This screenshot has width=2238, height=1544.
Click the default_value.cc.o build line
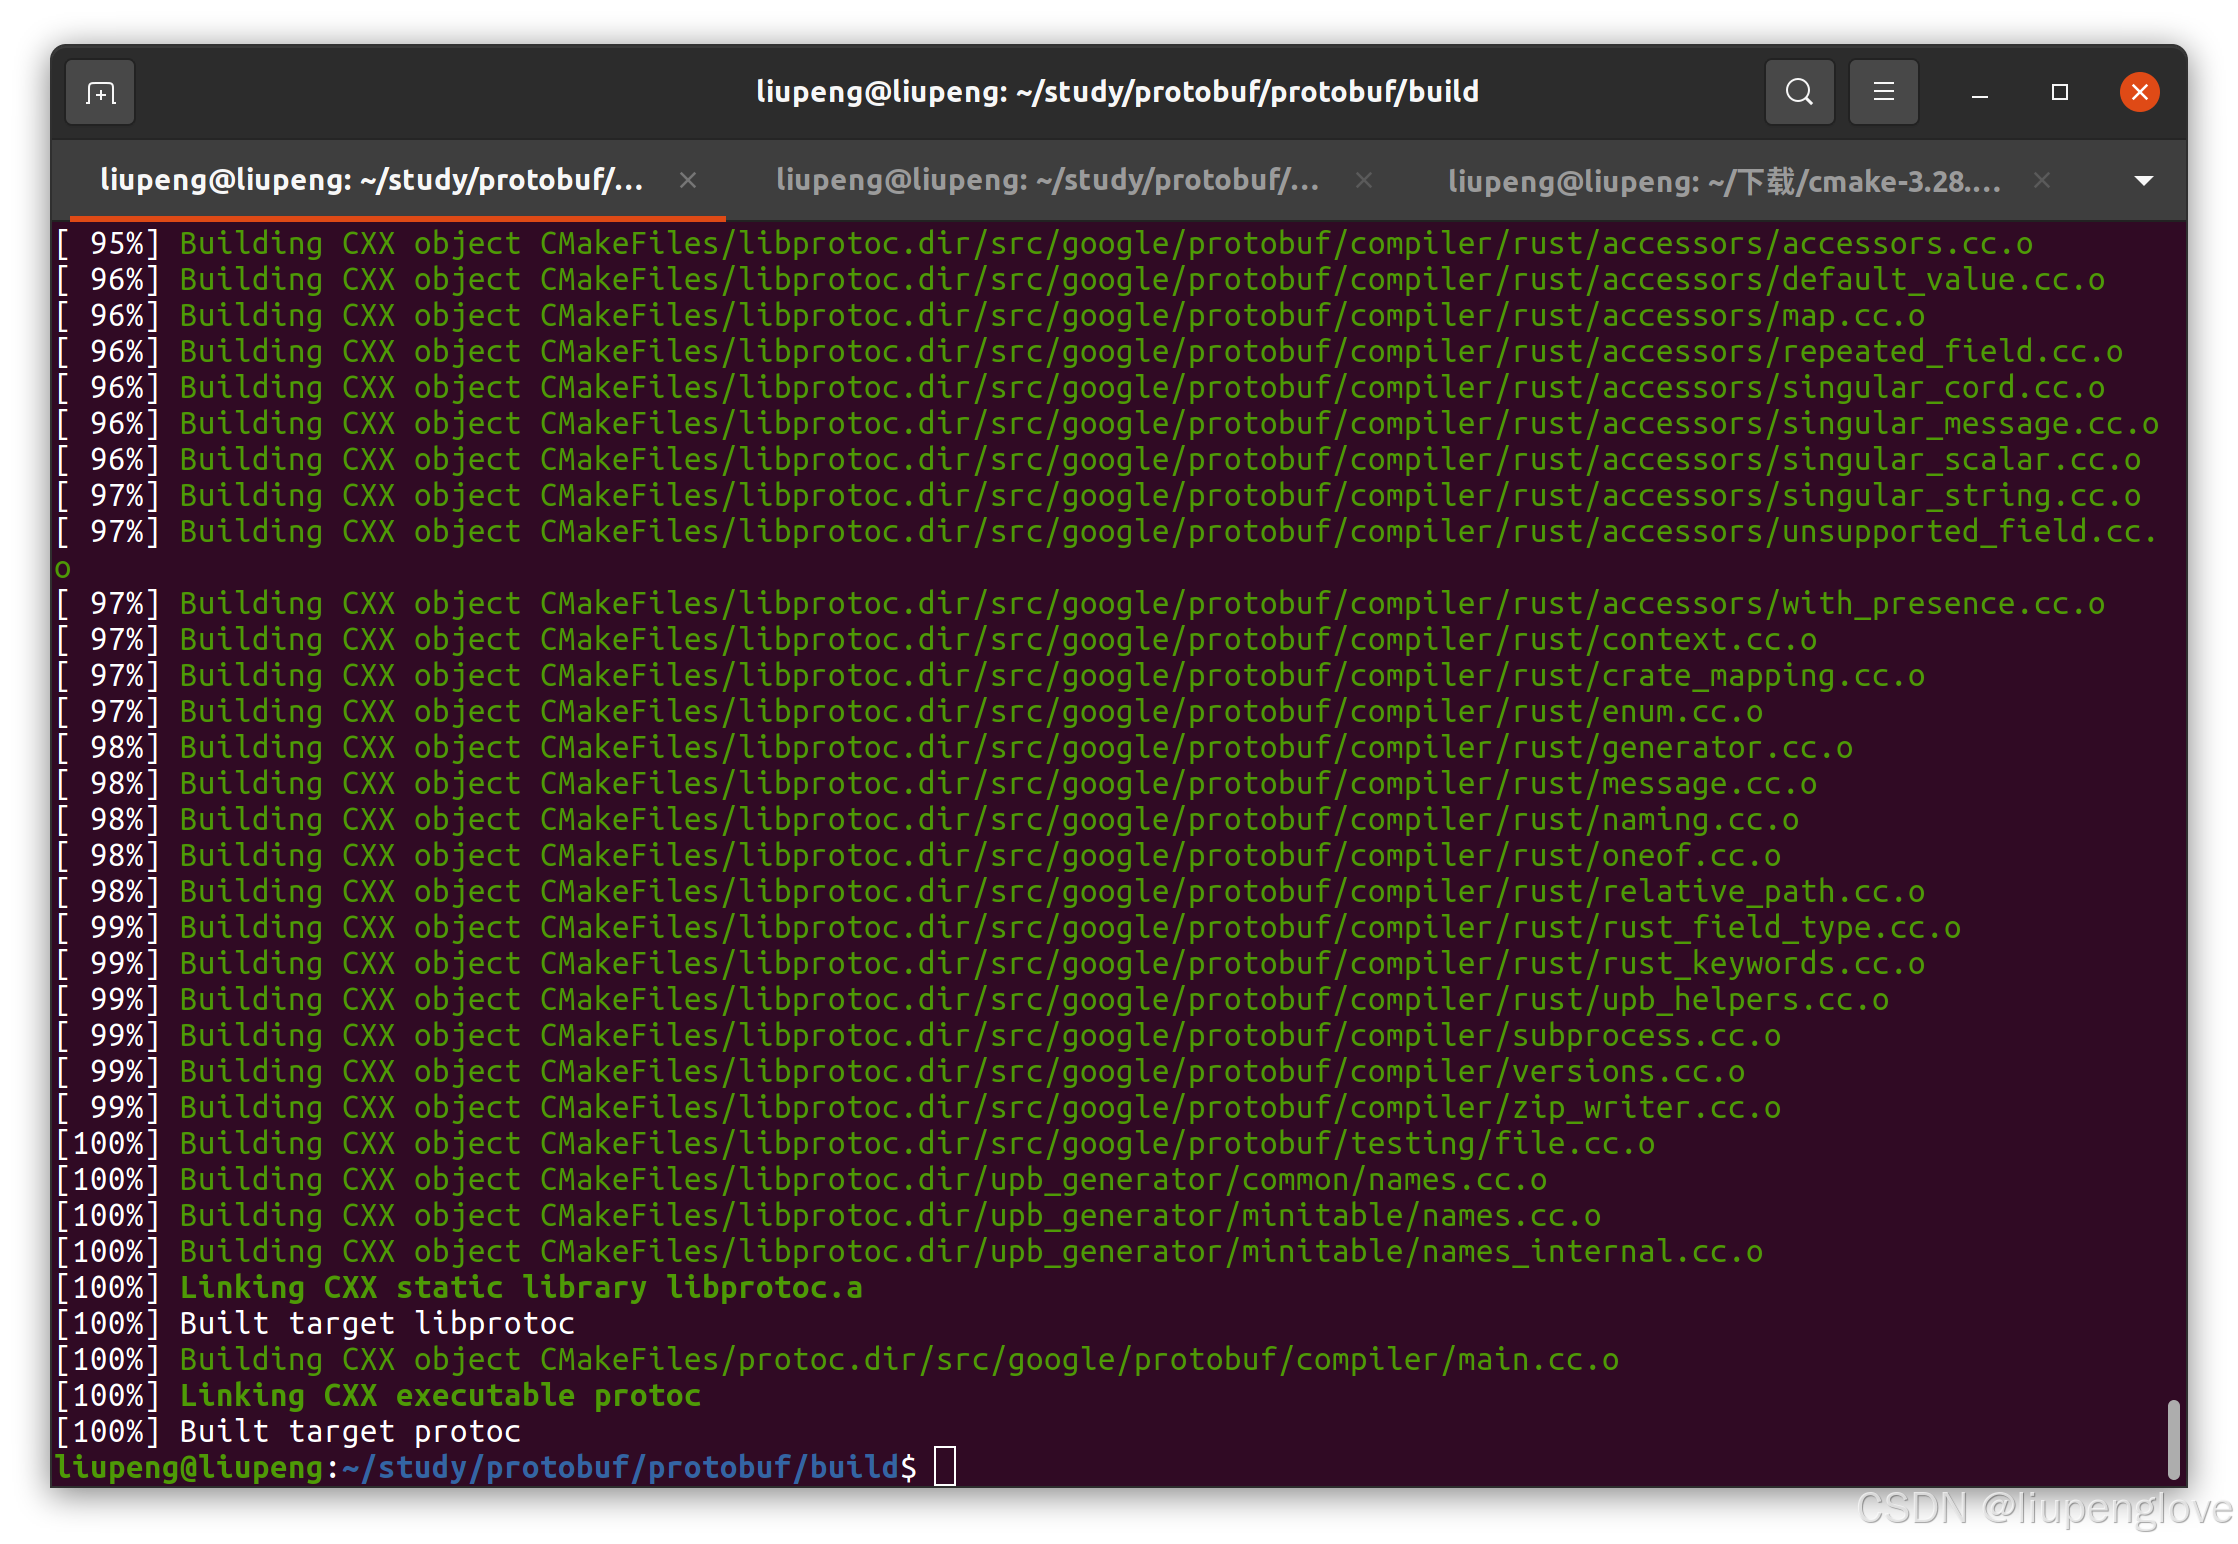[1080, 279]
